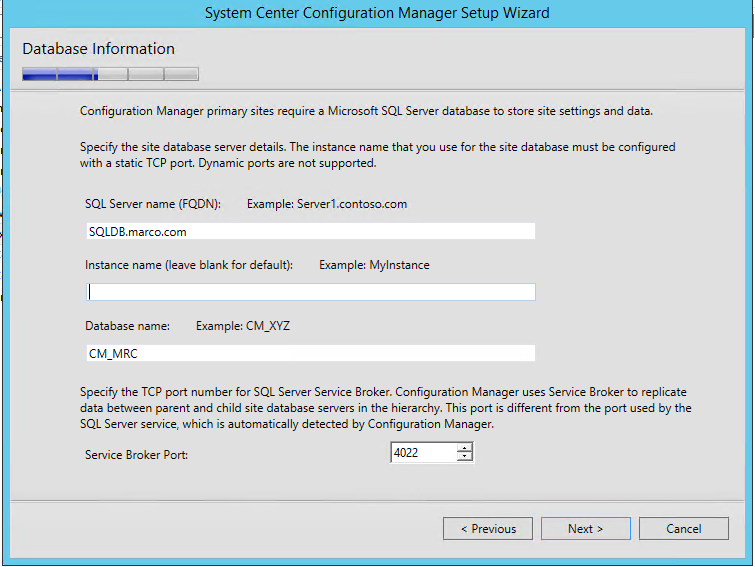Click the 'Dynamic ports are not supported' sentence
The image size is (755, 567).
287,163
